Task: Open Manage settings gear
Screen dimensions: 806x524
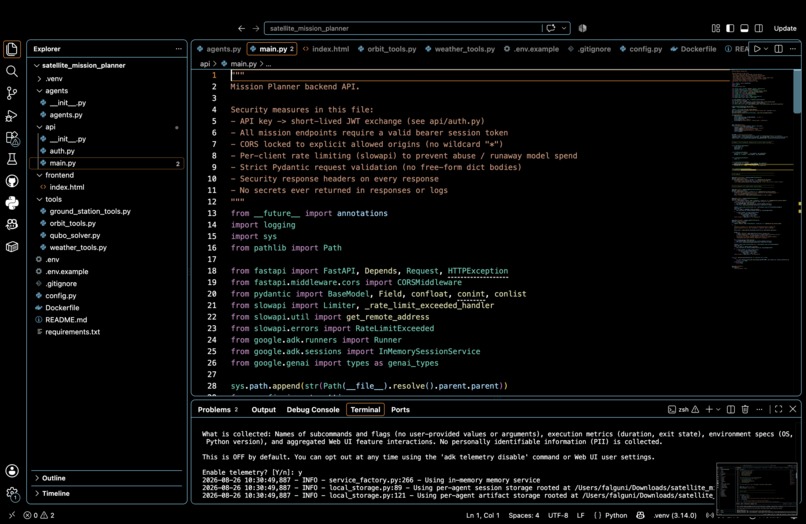Action: [x=12, y=494]
